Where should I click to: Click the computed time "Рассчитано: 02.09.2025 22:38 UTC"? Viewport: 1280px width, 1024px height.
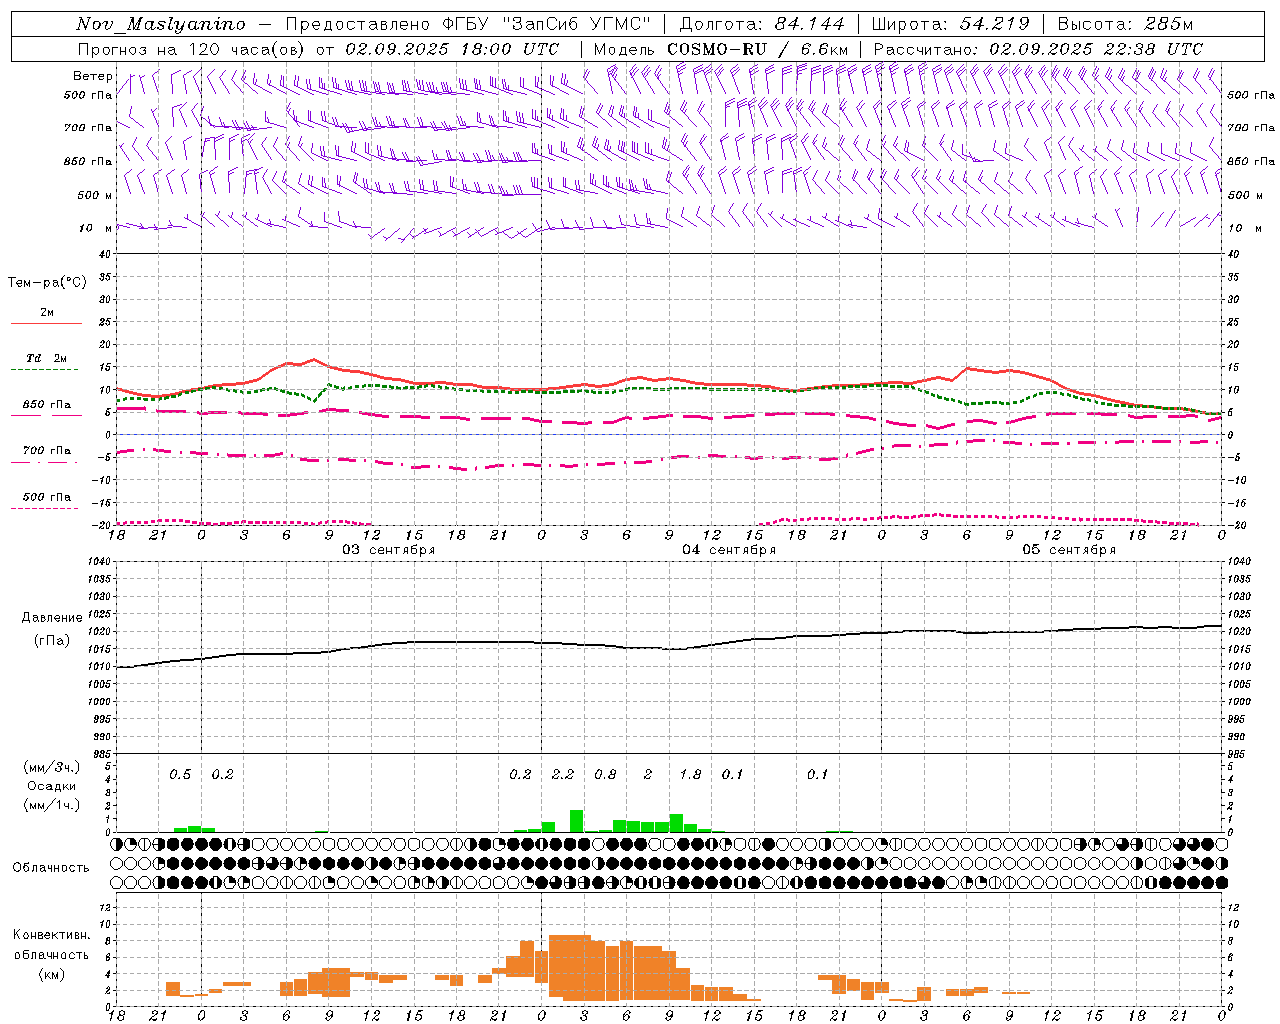coord(1038,49)
